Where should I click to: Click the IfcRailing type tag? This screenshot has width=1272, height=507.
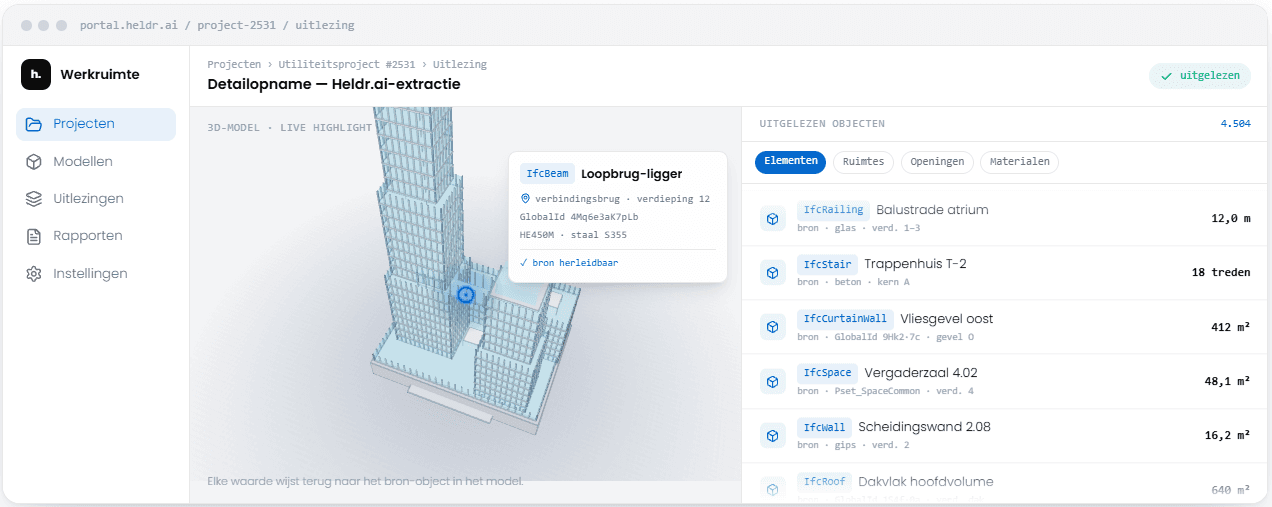coord(832,210)
